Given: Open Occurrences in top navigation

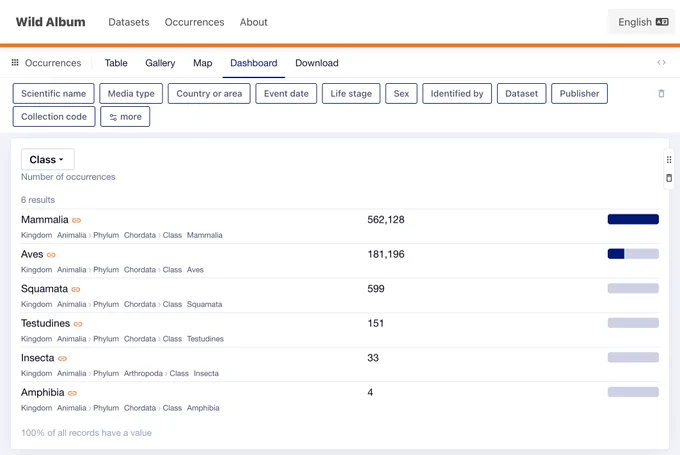Looking at the screenshot, I should tap(194, 22).
